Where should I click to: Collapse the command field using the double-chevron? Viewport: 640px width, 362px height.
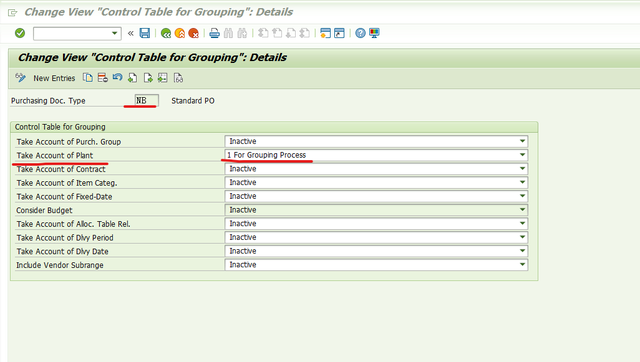coord(131,33)
